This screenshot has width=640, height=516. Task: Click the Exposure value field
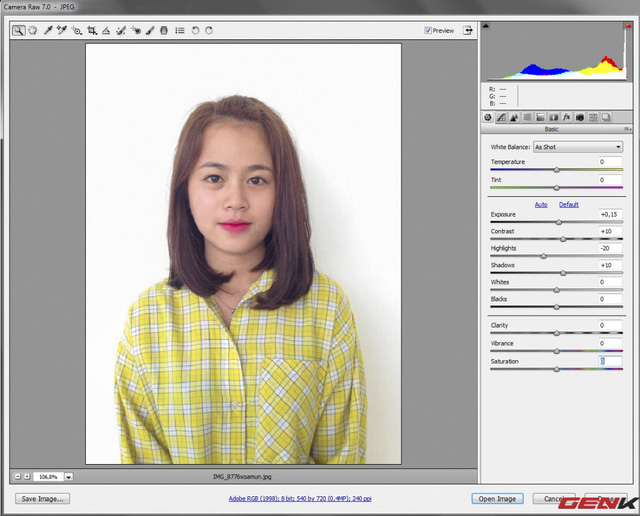[x=610, y=214]
